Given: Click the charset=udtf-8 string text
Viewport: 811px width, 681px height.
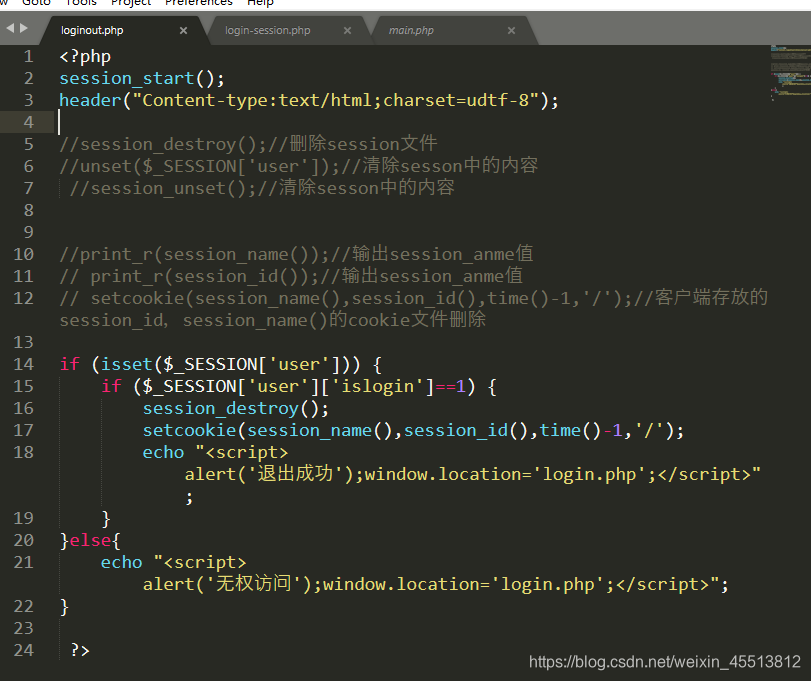Looking at the screenshot, I should [x=461, y=100].
